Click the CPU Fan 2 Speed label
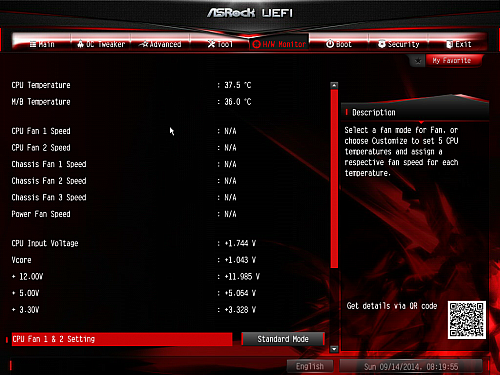The width and height of the screenshot is (500, 375). coord(41,148)
